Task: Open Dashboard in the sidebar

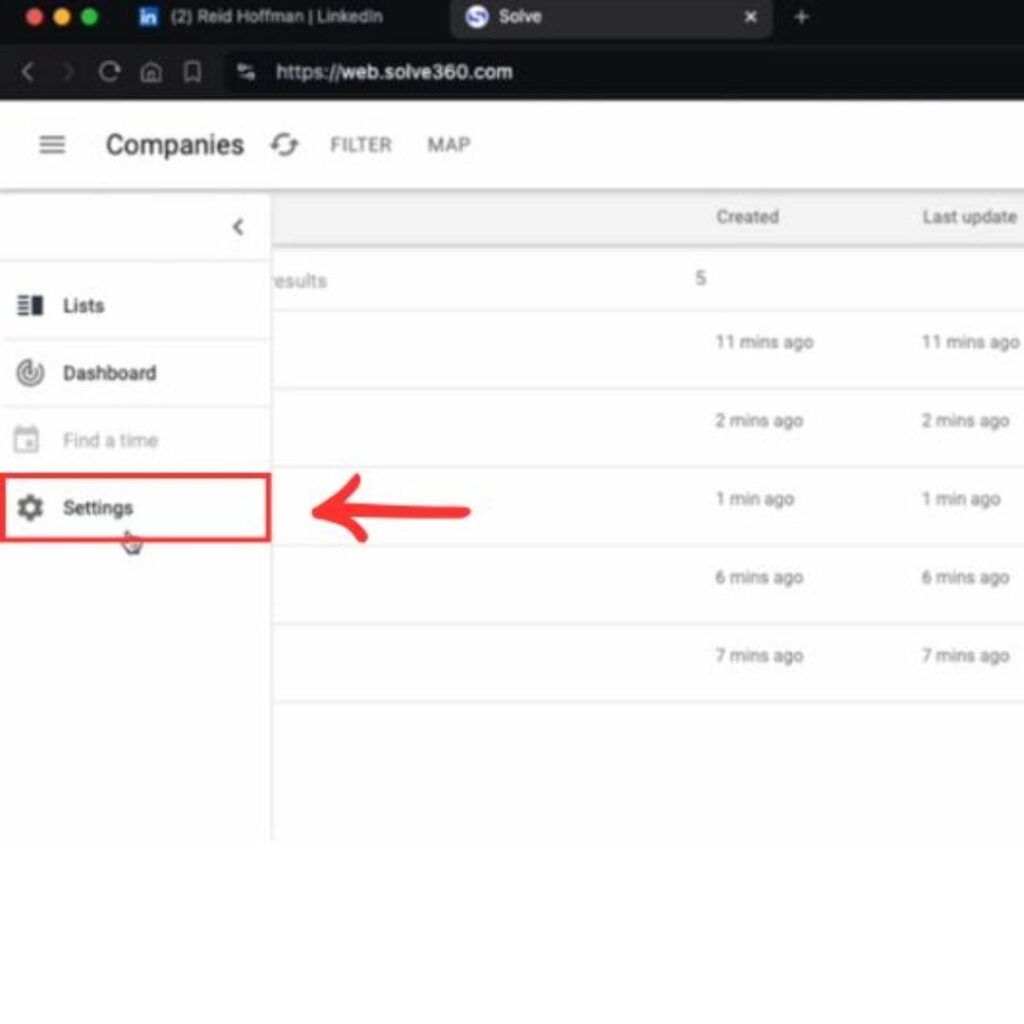Action: click(135, 373)
